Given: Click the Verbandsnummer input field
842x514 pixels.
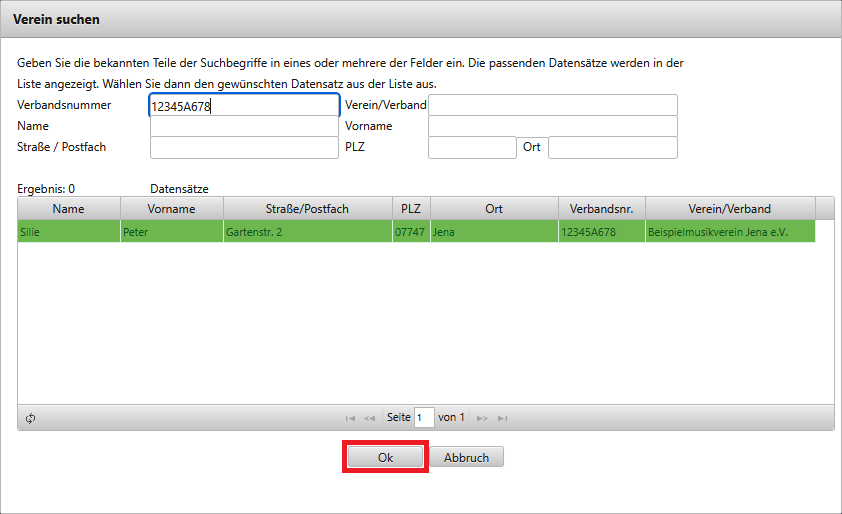Looking at the screenshot, I should (x=244, y=105).
